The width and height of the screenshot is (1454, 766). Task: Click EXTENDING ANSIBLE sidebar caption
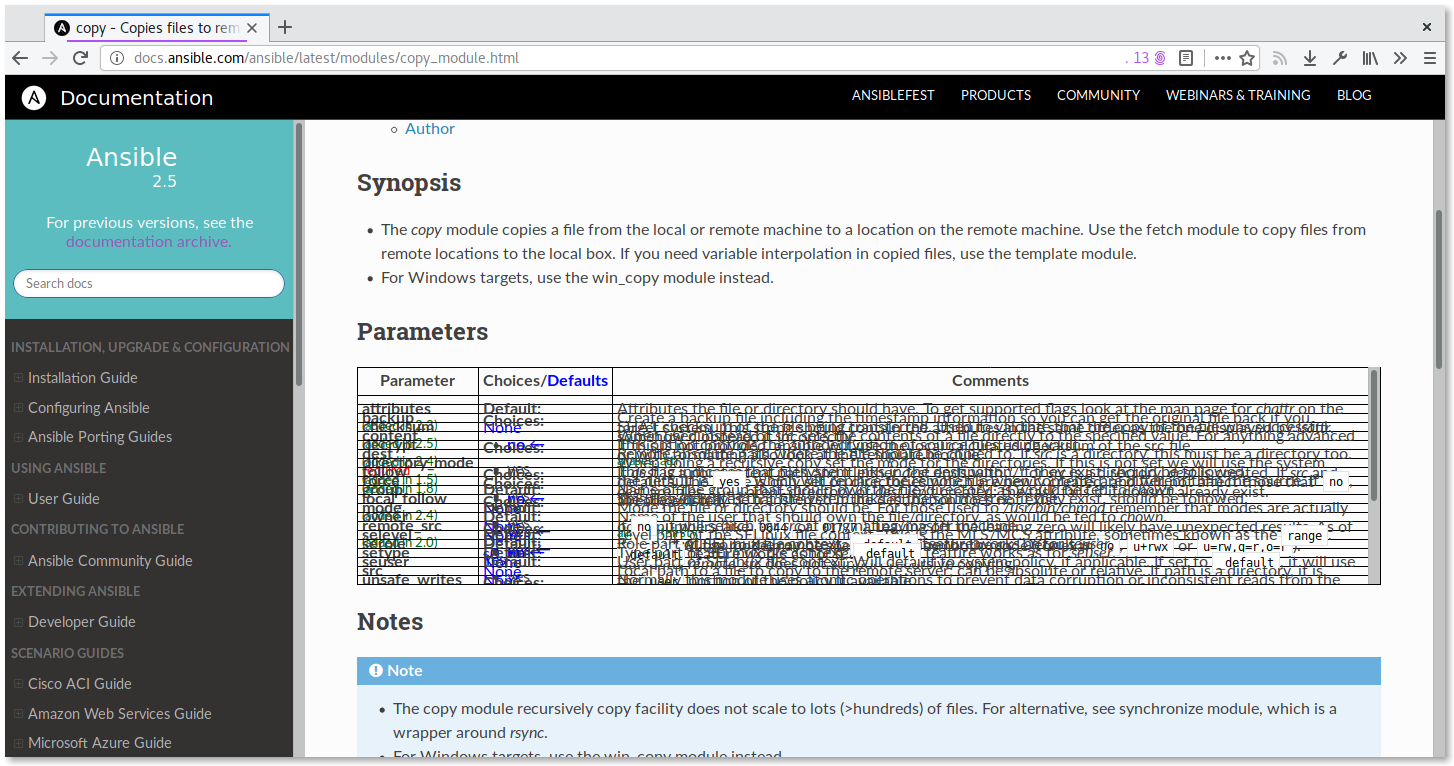point(76,591)
